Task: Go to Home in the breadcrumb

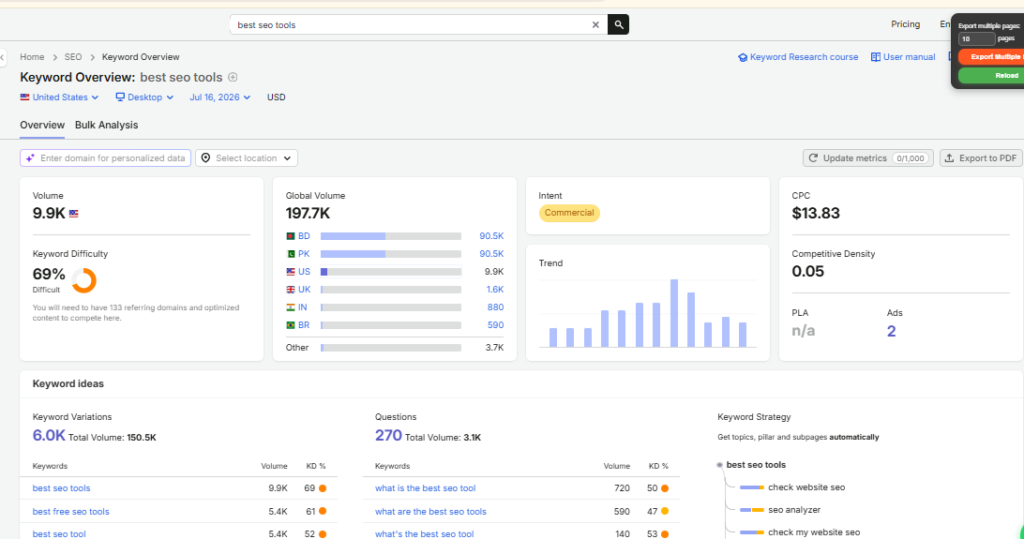Action: (x=32, y=57)
